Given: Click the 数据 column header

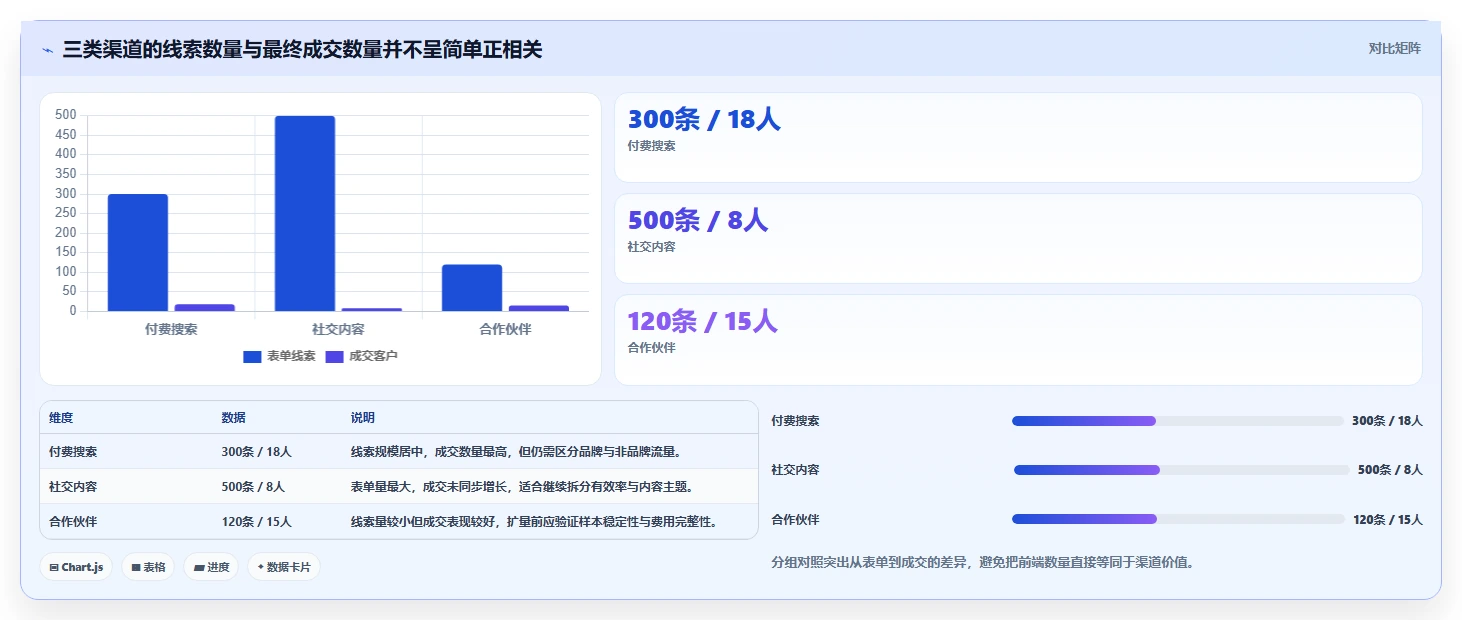Looking at the screenshot, I should (x=234, y=418).
